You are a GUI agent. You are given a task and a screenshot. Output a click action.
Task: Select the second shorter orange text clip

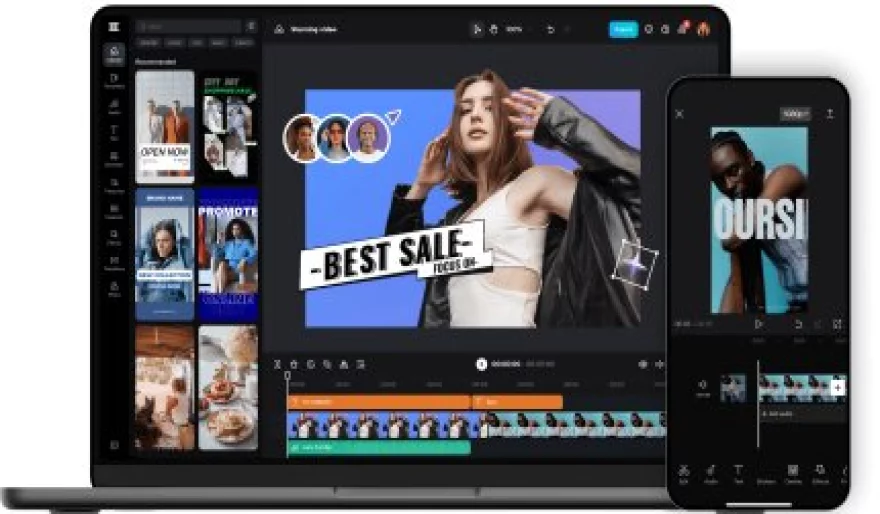[517, 402]
